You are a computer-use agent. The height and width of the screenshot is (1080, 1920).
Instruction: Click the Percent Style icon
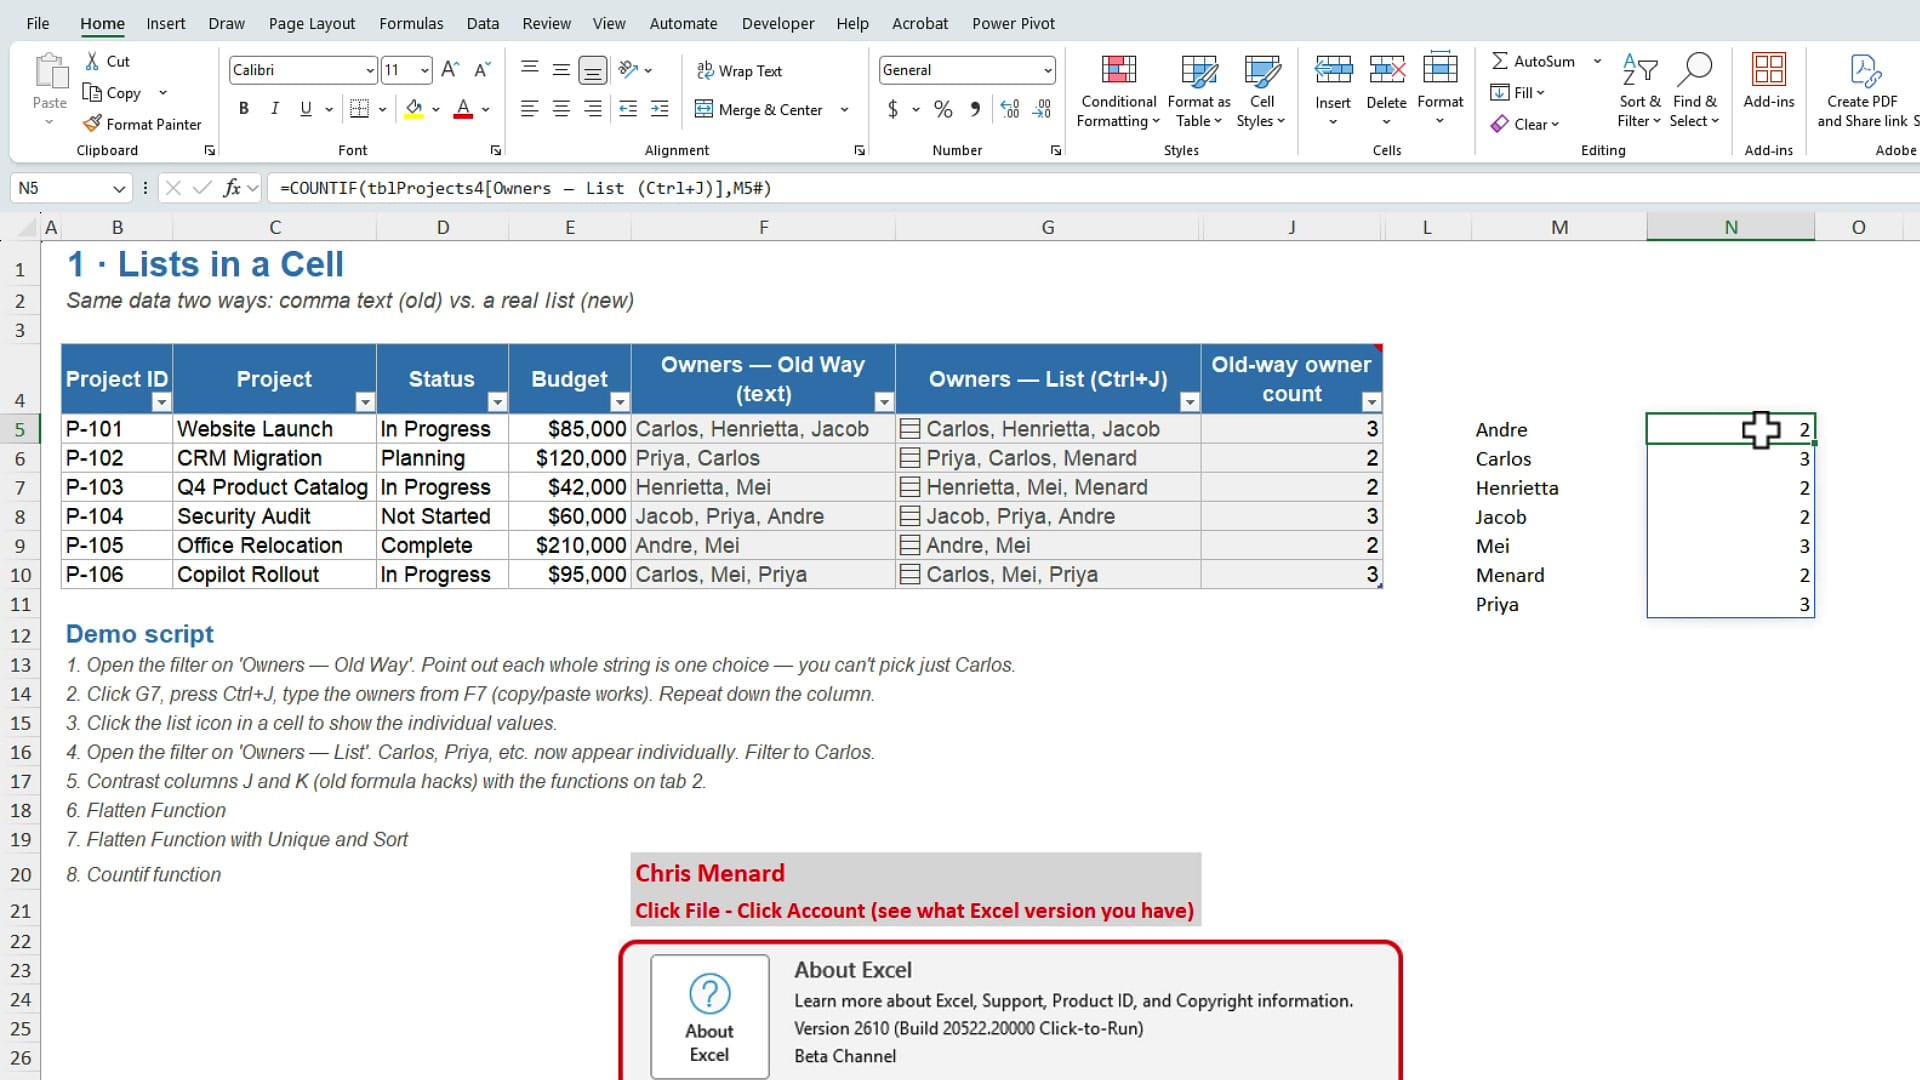pyautogui.click(x=943, y=109)
